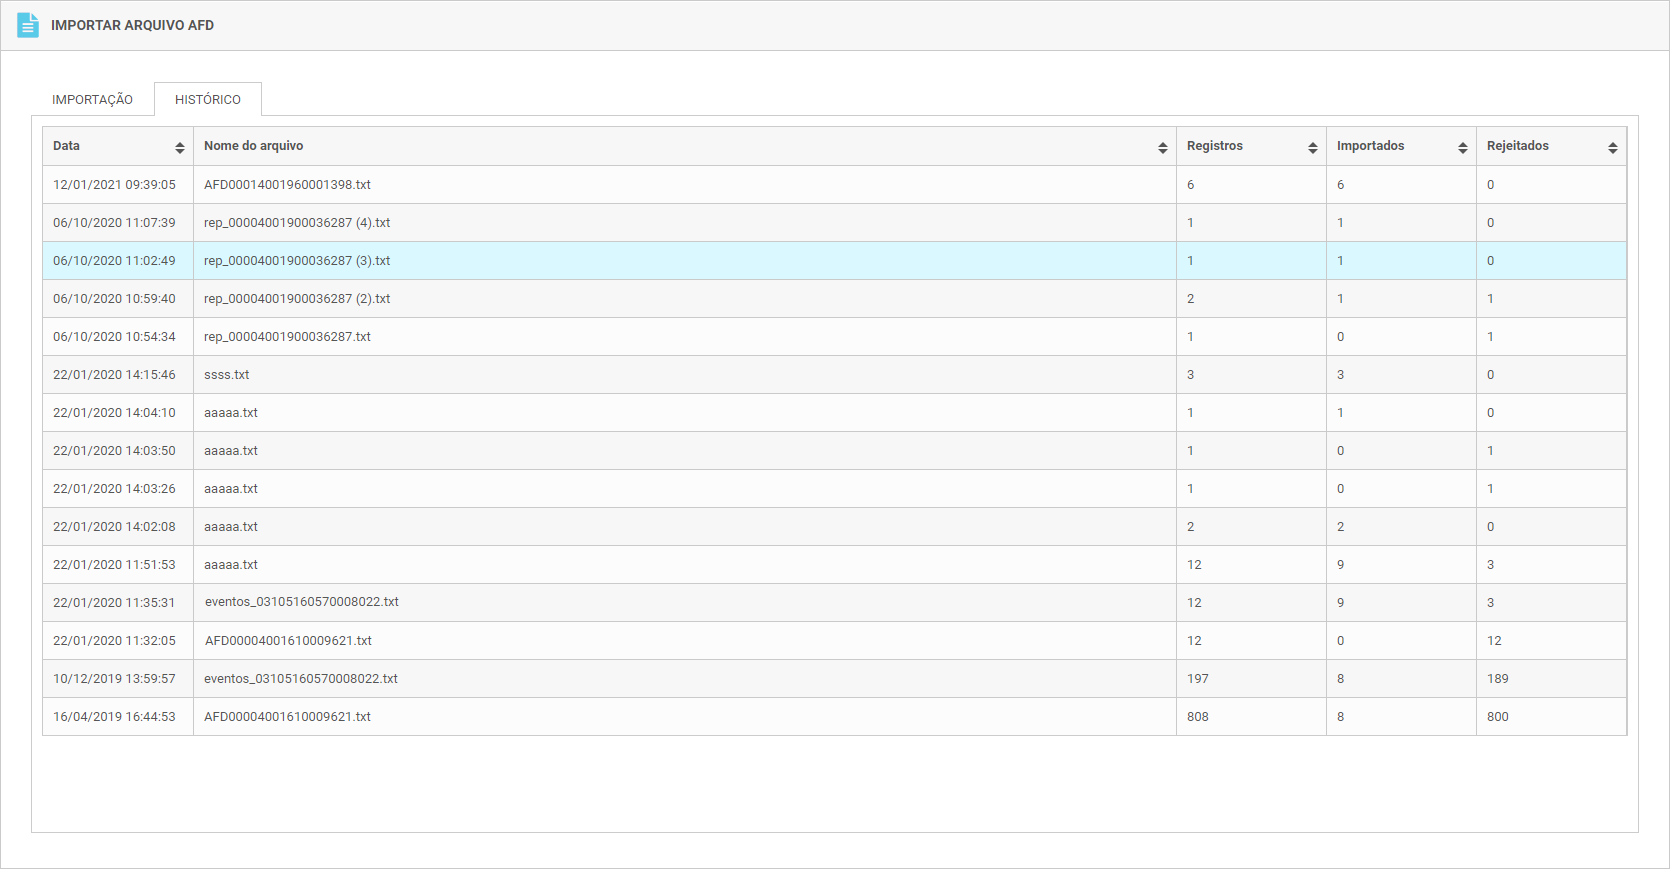Sort table by the Data header label
Viewport: 1670px width, 869px height.
[x=67, y=146]
